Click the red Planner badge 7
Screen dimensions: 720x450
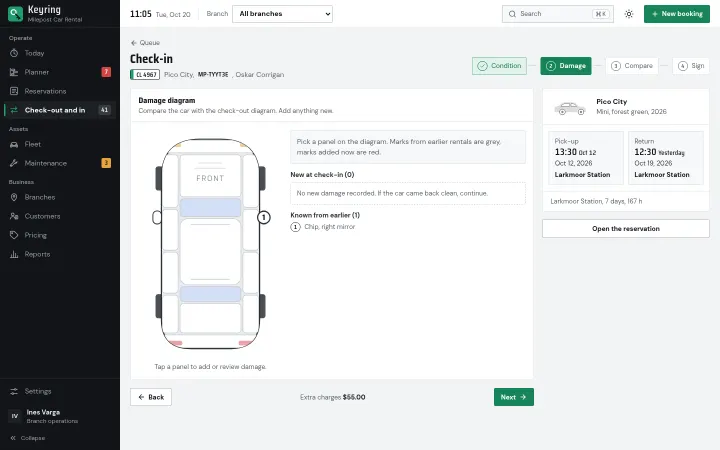[x=106, y=72]
